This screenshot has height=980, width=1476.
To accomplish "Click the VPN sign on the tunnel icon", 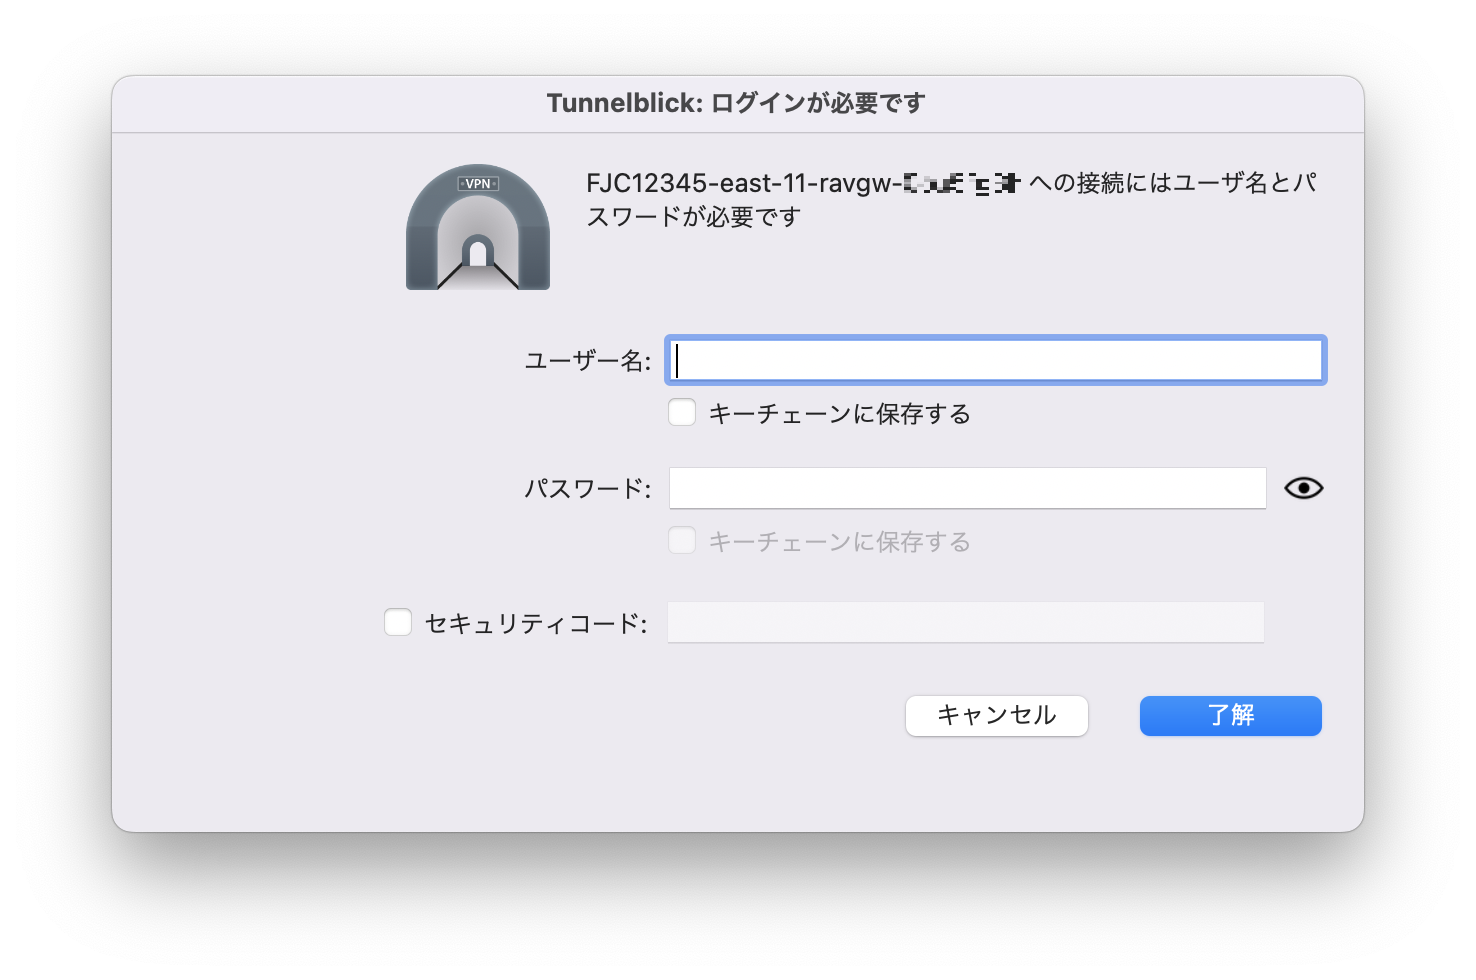I will point(478,184).
